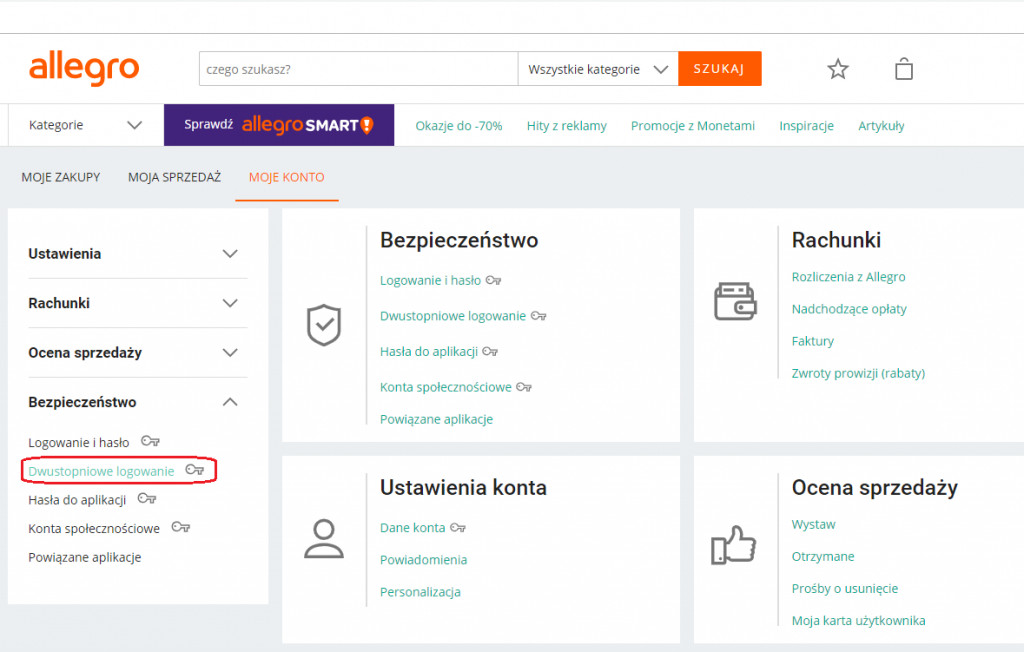This screenshot has width=1024, height=652.
Task: Open sidebar Powiązane aplikacje link
Action: (85, 557)
